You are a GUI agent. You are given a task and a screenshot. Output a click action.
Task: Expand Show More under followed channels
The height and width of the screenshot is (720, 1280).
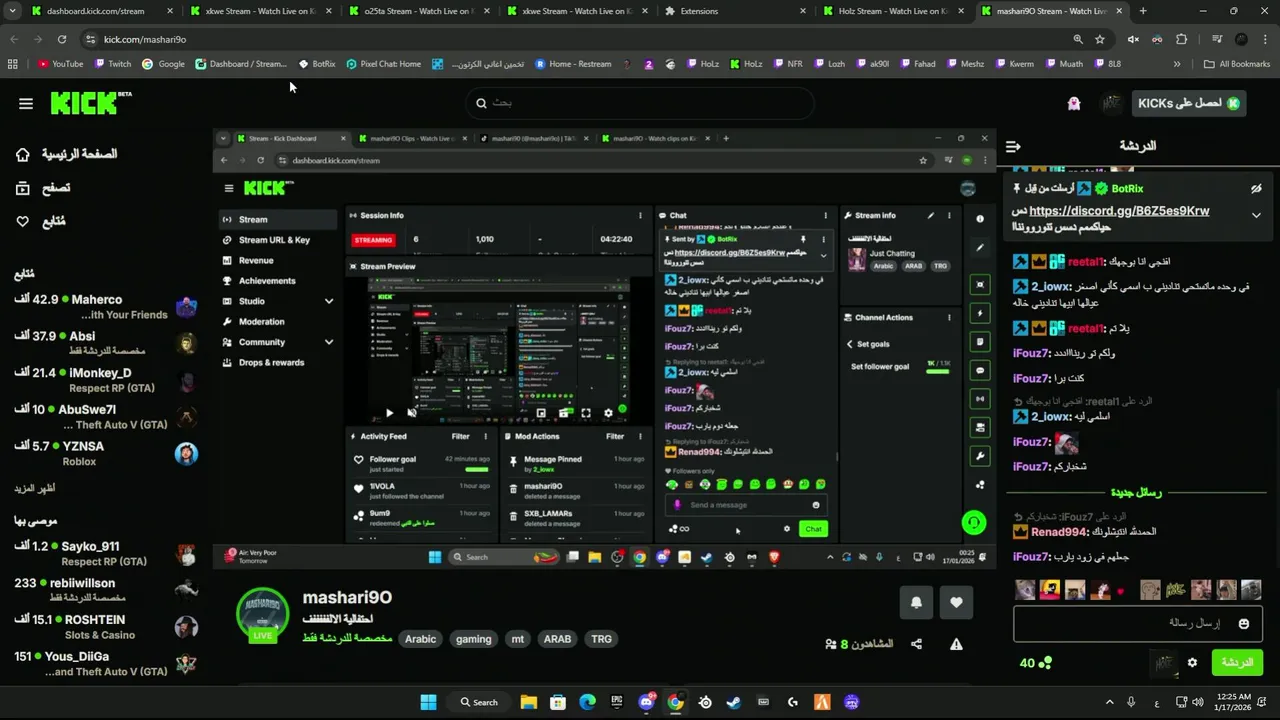coord(35,489)
